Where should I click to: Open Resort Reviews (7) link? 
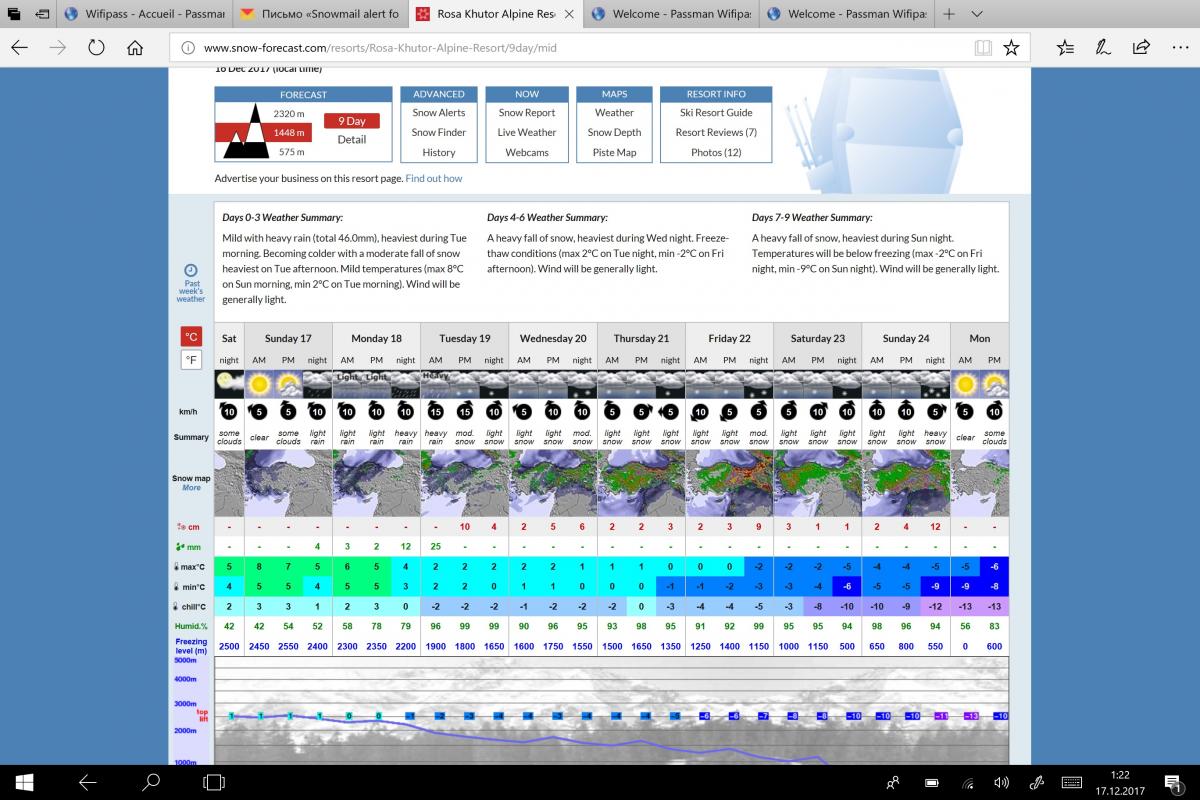click(716, 132)
